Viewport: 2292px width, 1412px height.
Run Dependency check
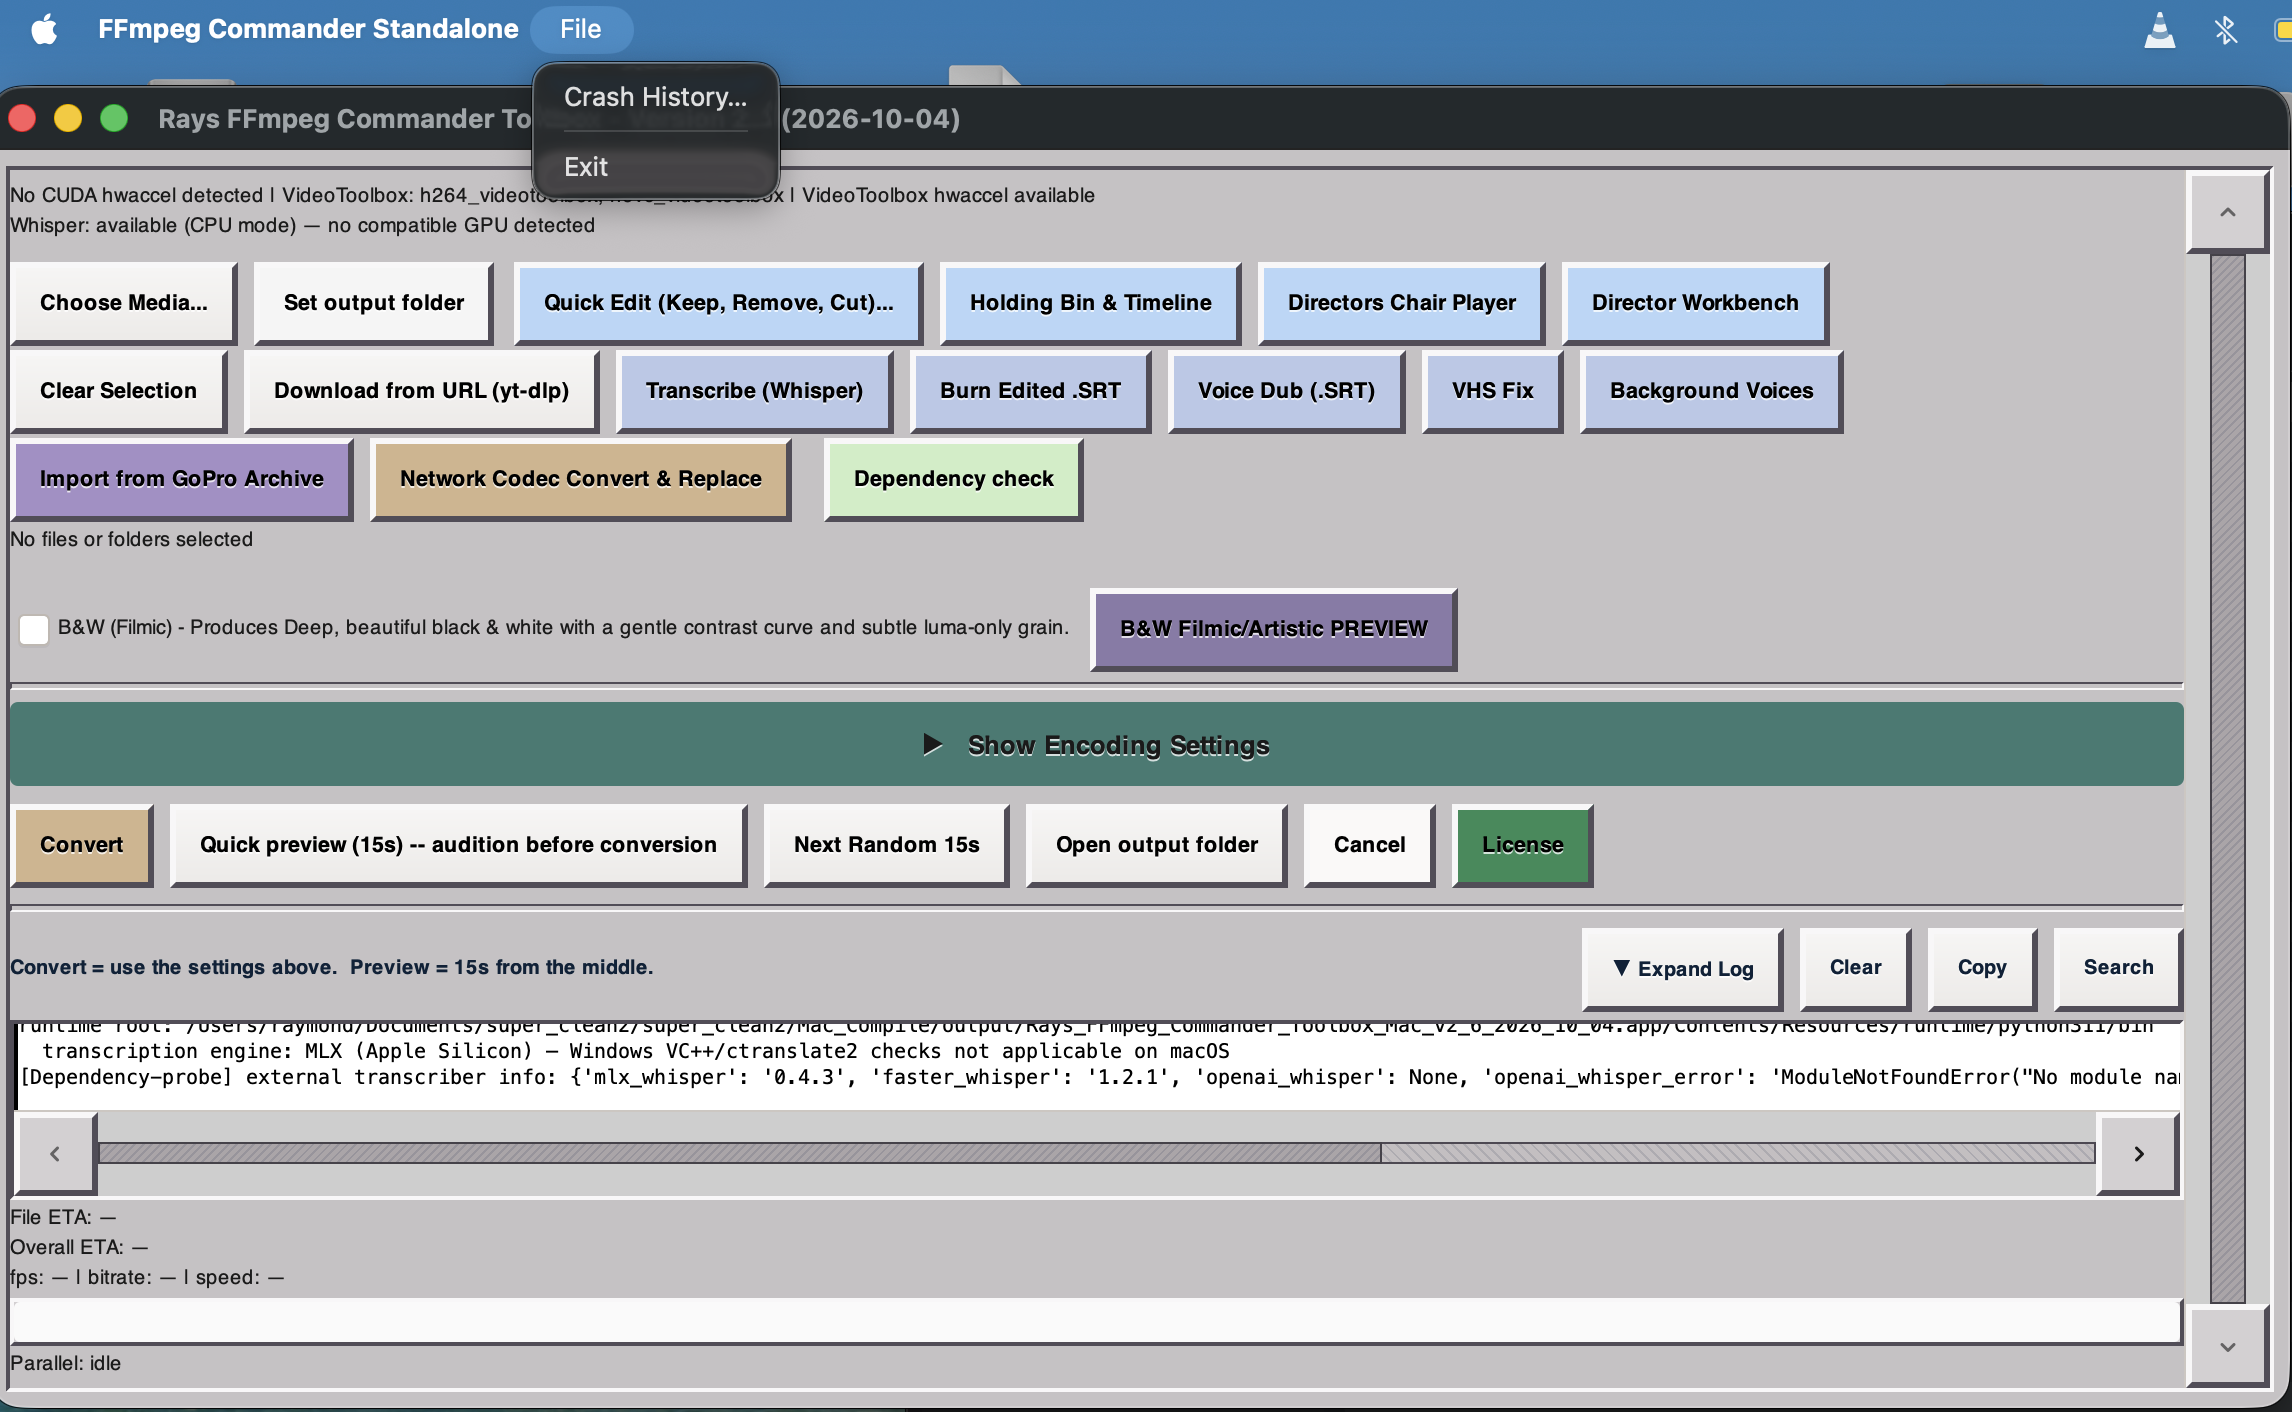pyautogui.click(x=954, y=479)
